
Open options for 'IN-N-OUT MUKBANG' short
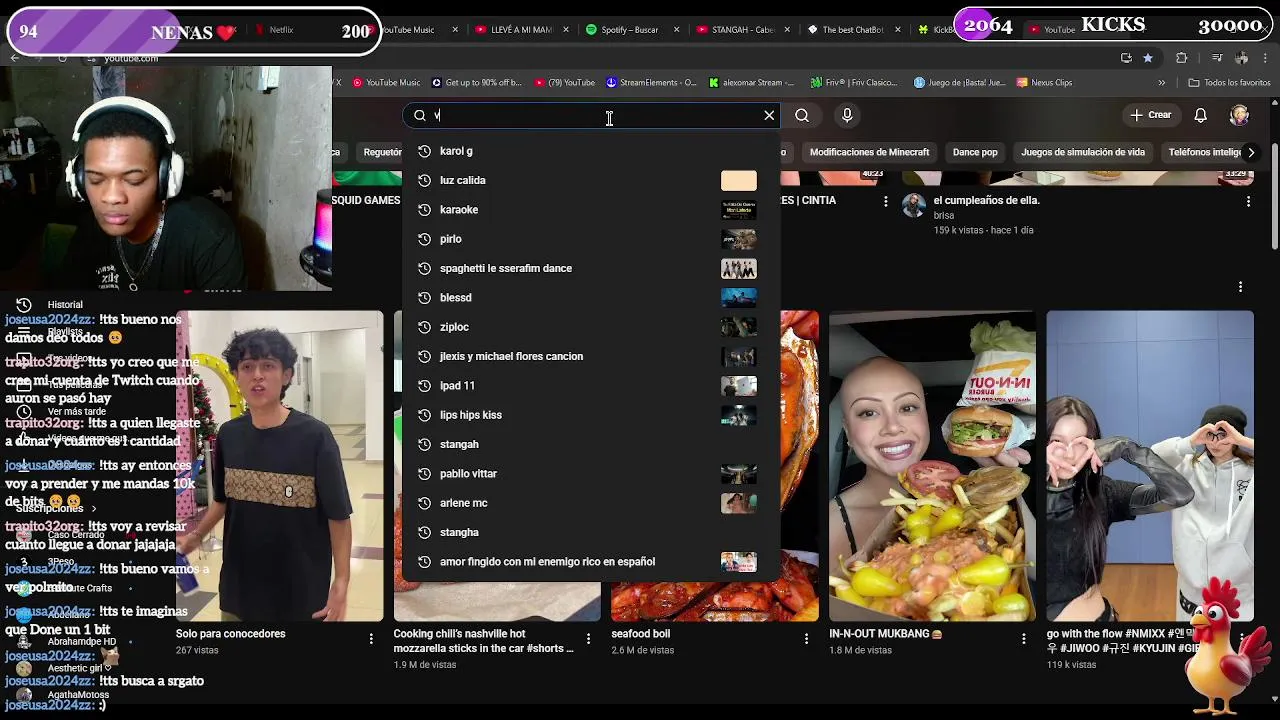pyautogui.click(x=1024, y=638)
